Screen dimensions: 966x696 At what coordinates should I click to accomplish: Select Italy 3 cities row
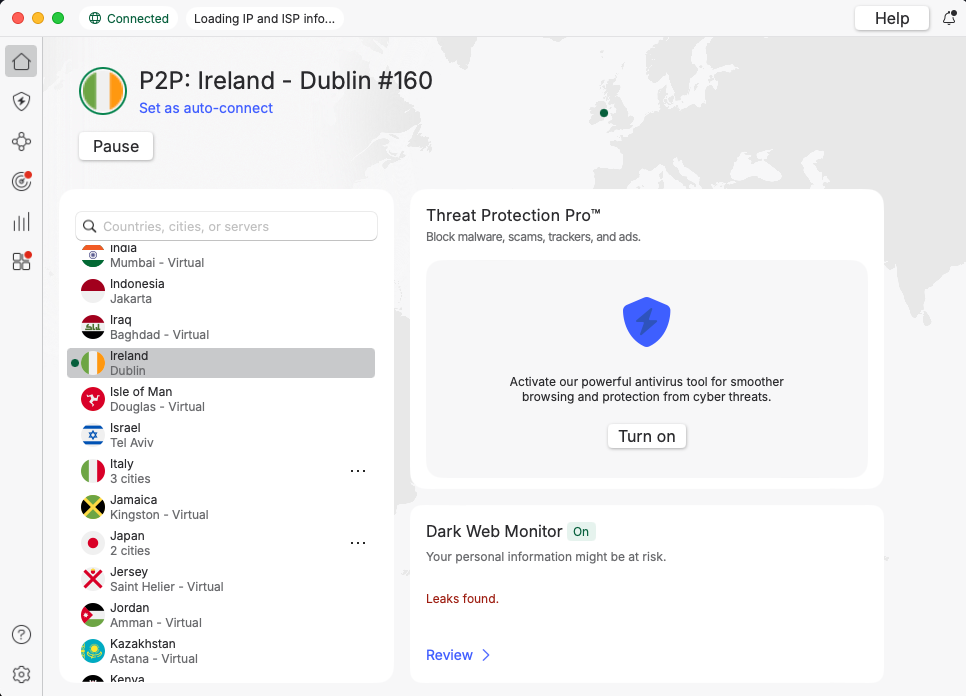pyautogui.click(x=221, y=471)
